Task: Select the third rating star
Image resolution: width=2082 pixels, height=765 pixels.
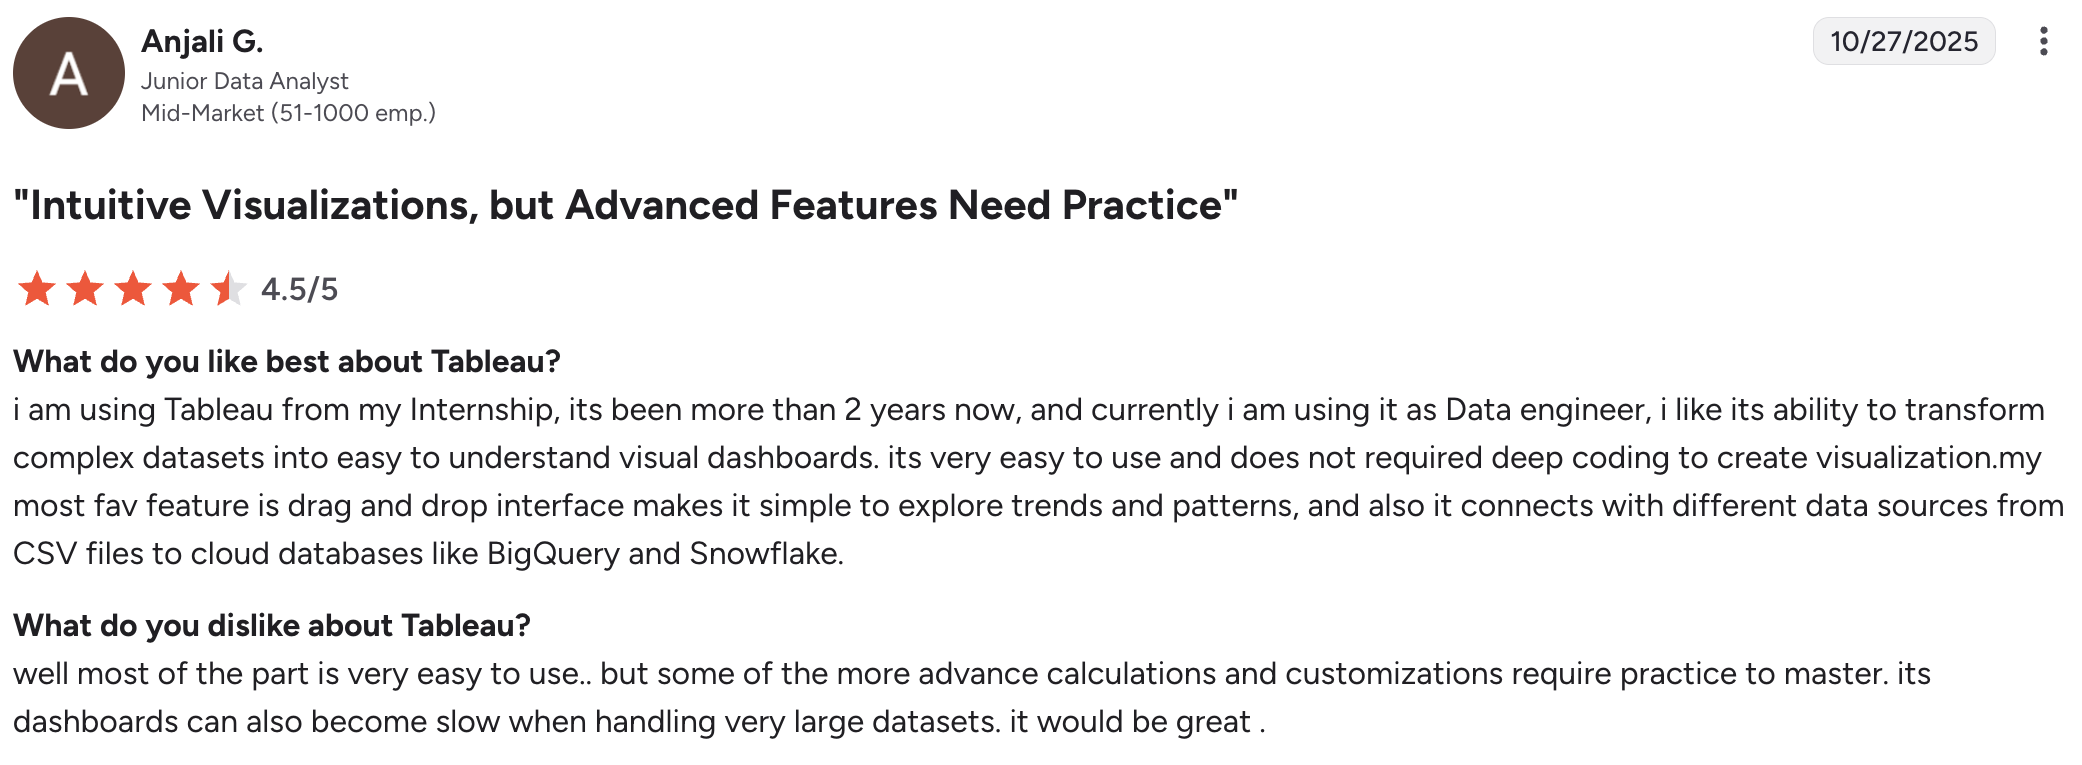Action: point(133,289)
